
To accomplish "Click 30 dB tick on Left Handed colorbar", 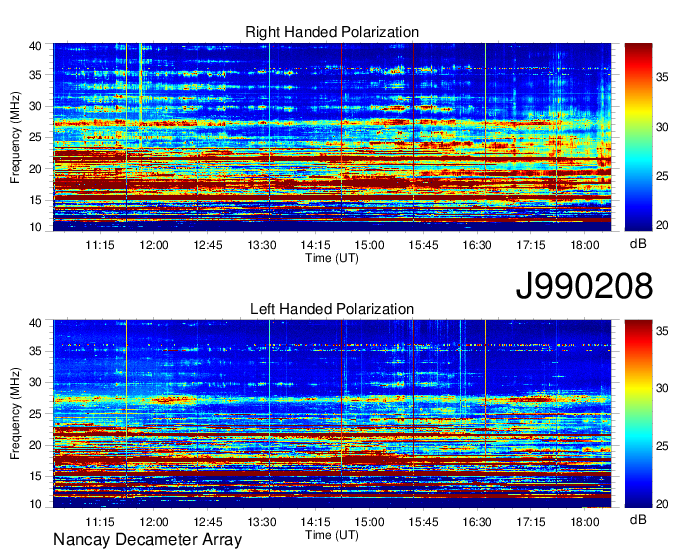I will pyautogui.click(x=662, y=388).
